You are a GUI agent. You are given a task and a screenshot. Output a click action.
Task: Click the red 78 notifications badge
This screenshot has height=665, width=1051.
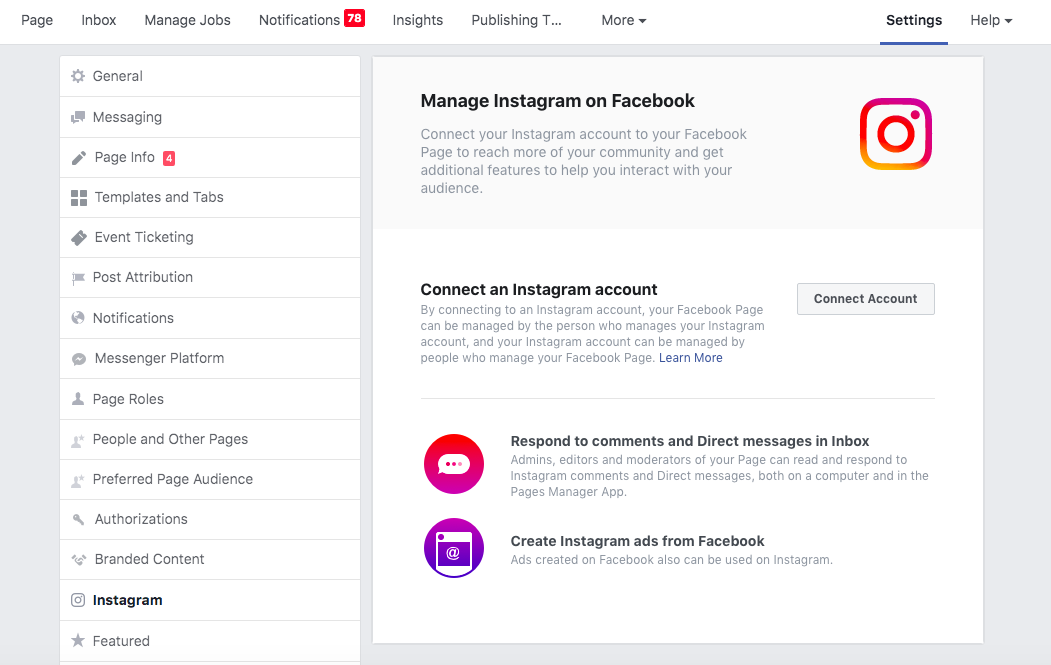click(x=355, y=18)
